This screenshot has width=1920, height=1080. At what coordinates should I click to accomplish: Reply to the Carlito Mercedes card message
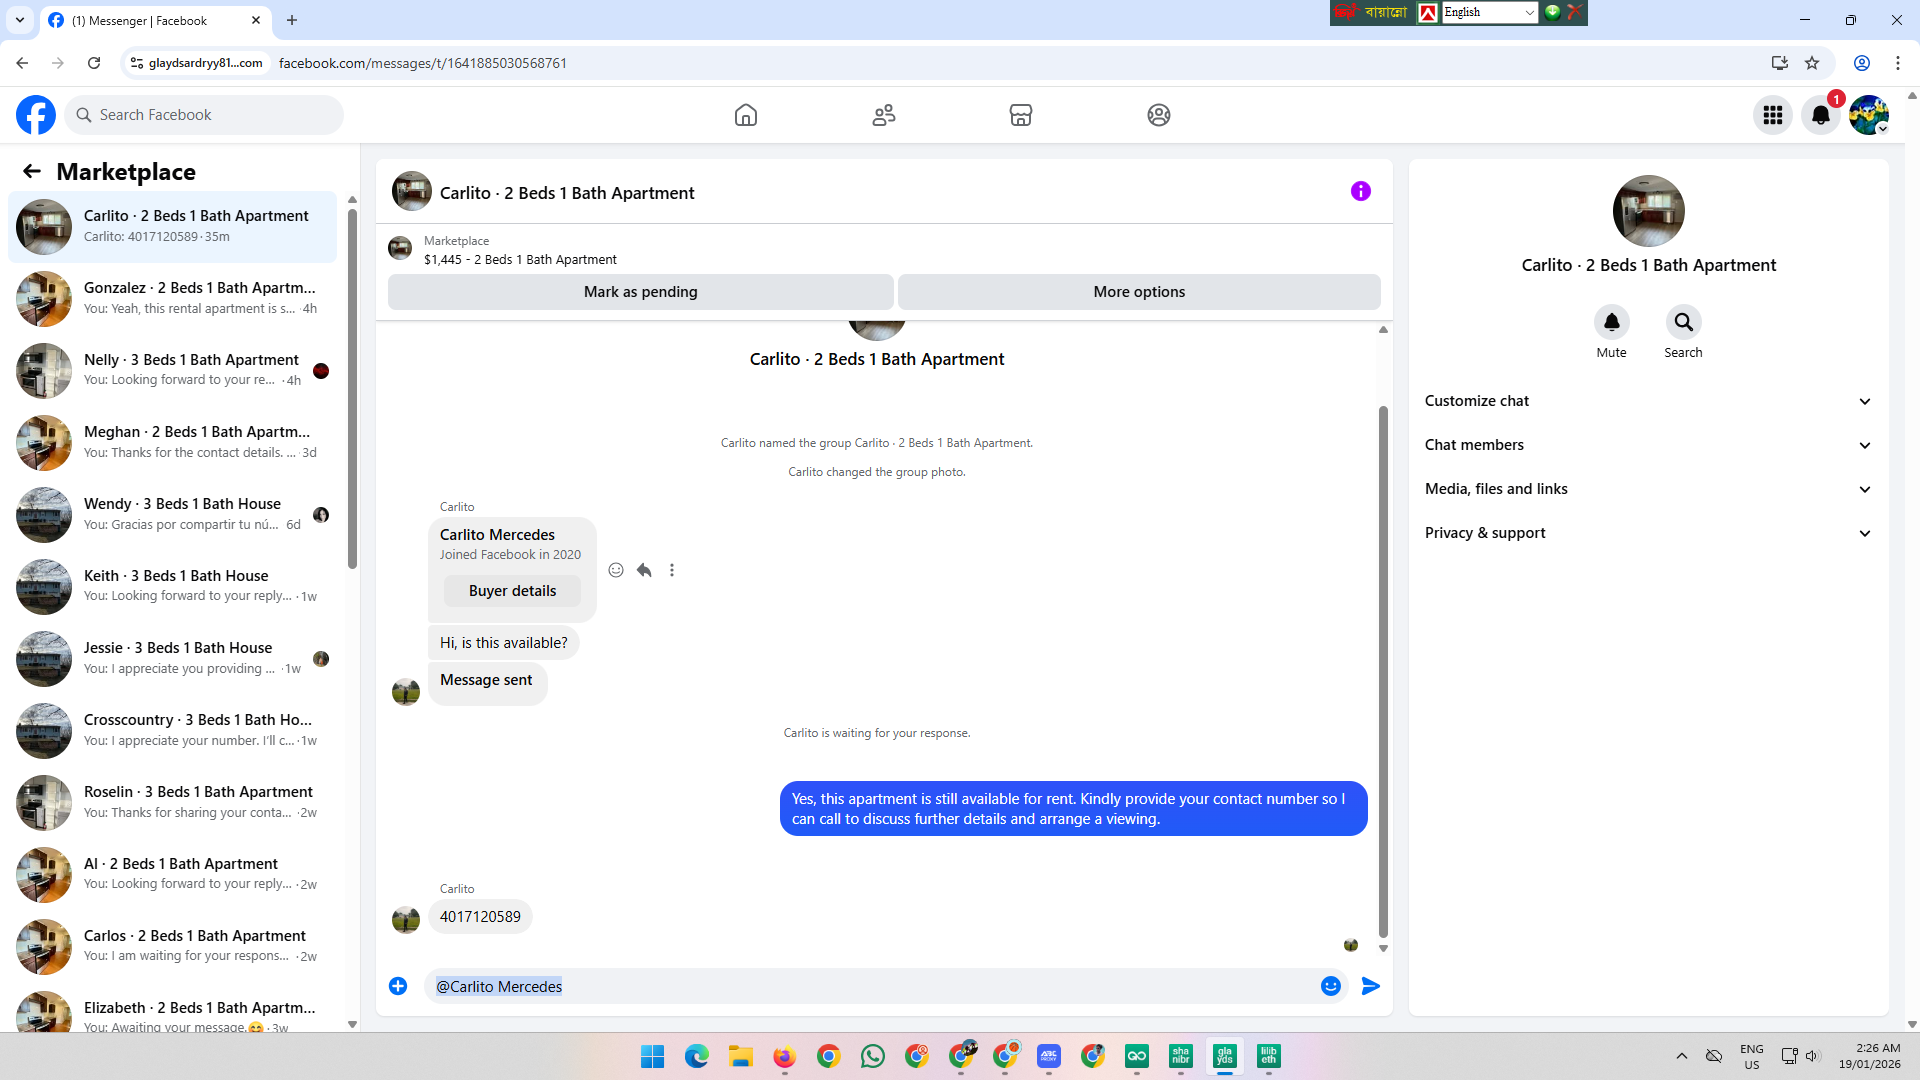tap(644, 570)
